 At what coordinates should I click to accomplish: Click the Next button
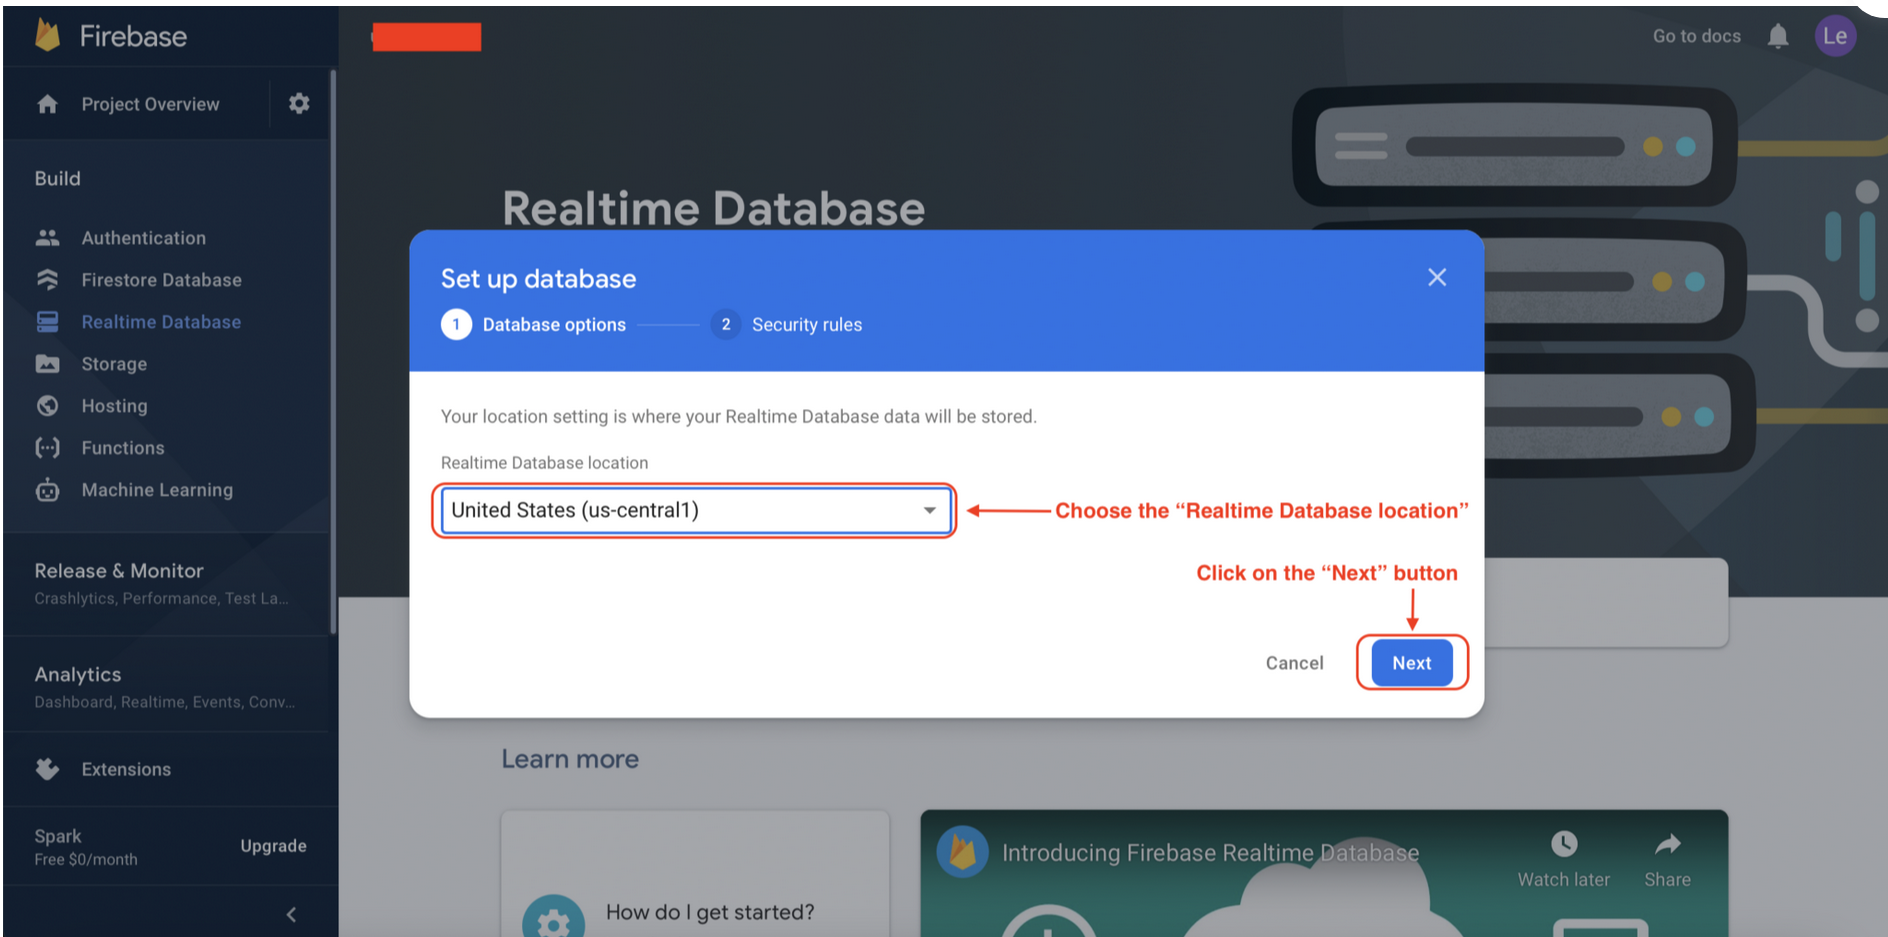[x=1412, y=663]
